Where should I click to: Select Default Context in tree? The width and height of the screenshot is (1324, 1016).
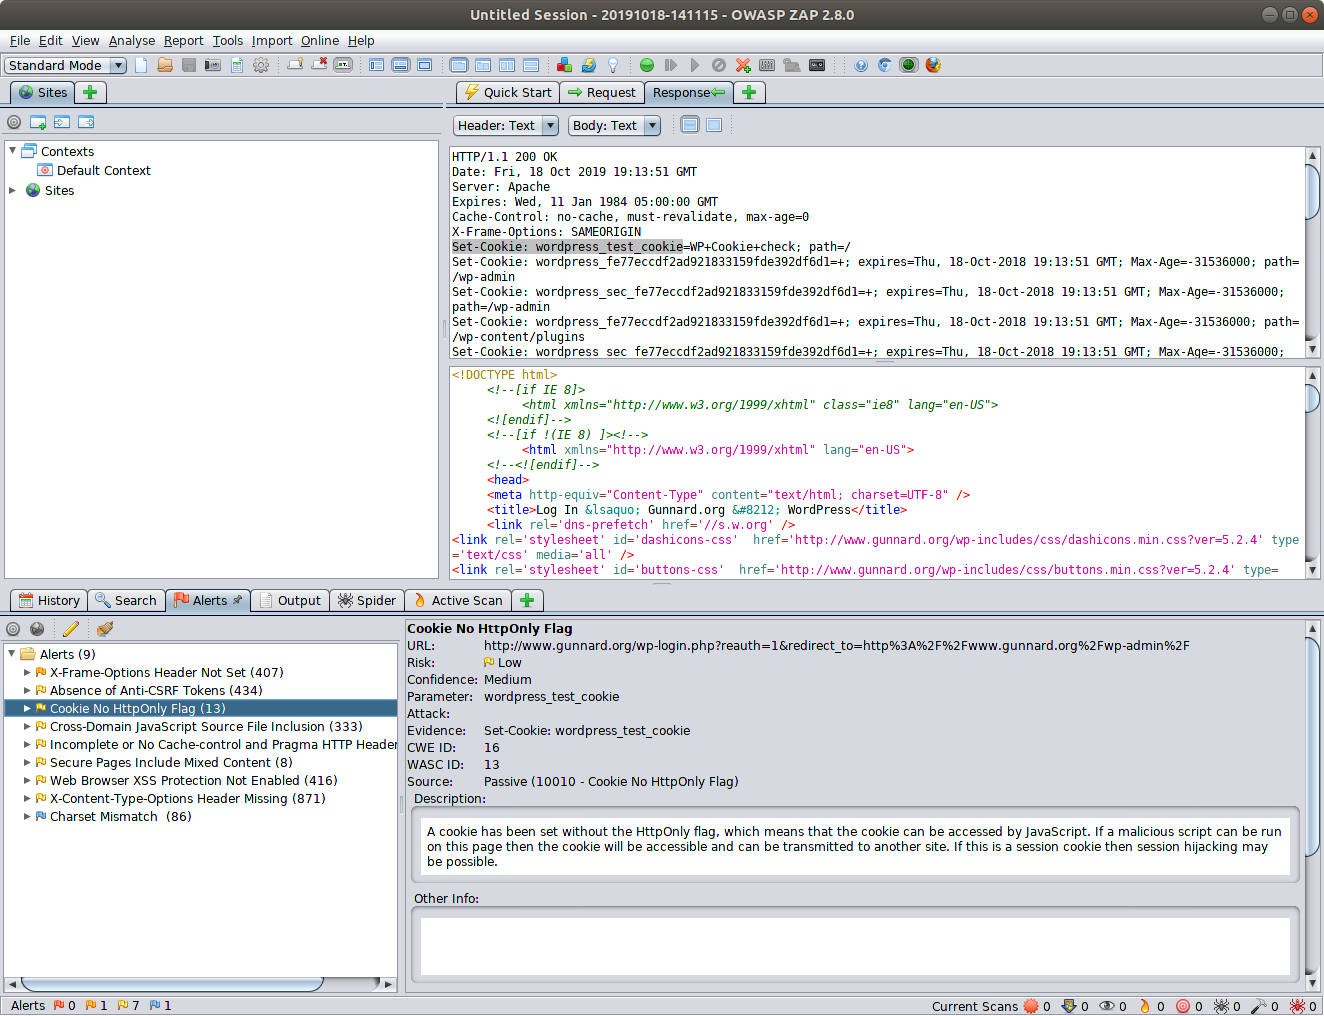94,171
